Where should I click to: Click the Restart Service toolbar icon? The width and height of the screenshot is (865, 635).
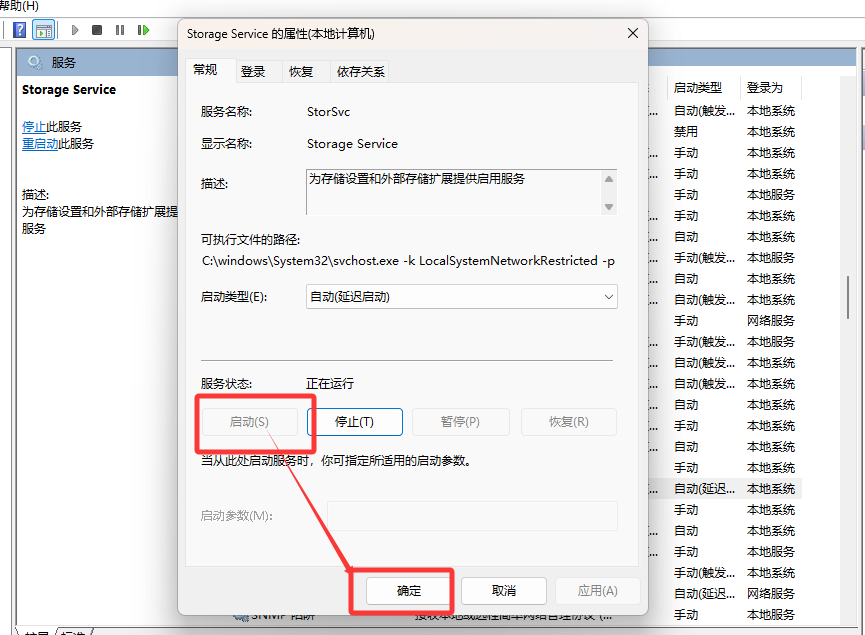pyautogui.click(x=144, y=30)
